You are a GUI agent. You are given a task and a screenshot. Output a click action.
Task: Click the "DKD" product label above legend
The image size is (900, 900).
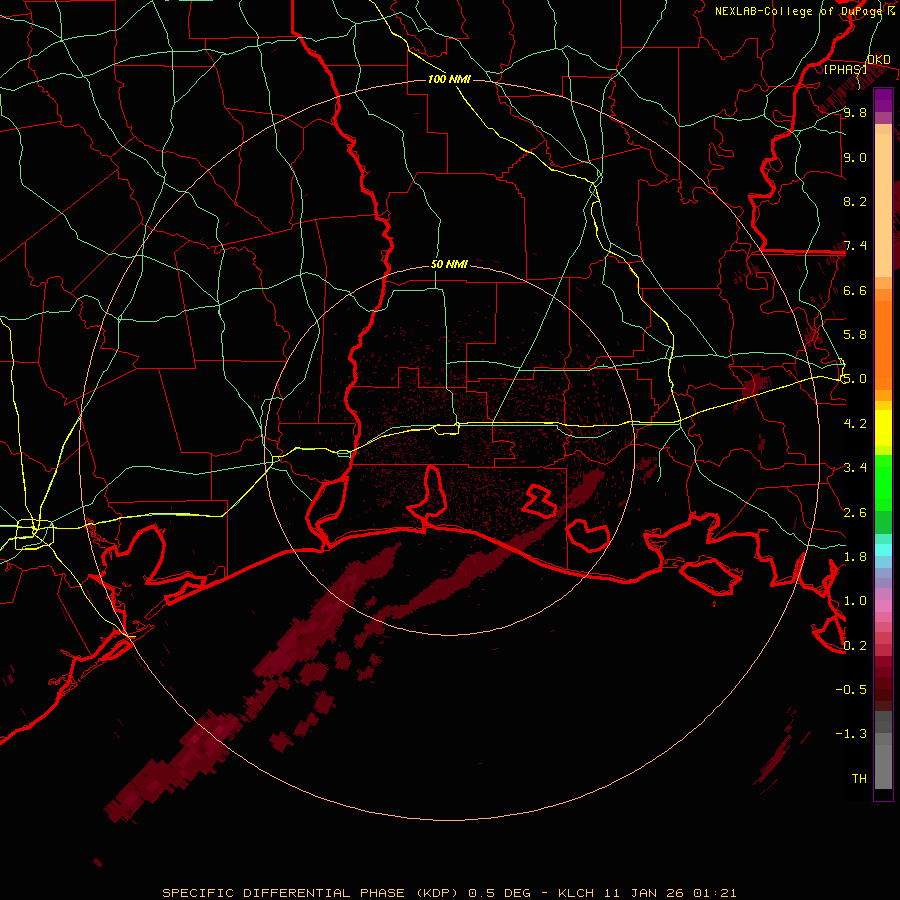pyautogui.click(x=878, y=59)
